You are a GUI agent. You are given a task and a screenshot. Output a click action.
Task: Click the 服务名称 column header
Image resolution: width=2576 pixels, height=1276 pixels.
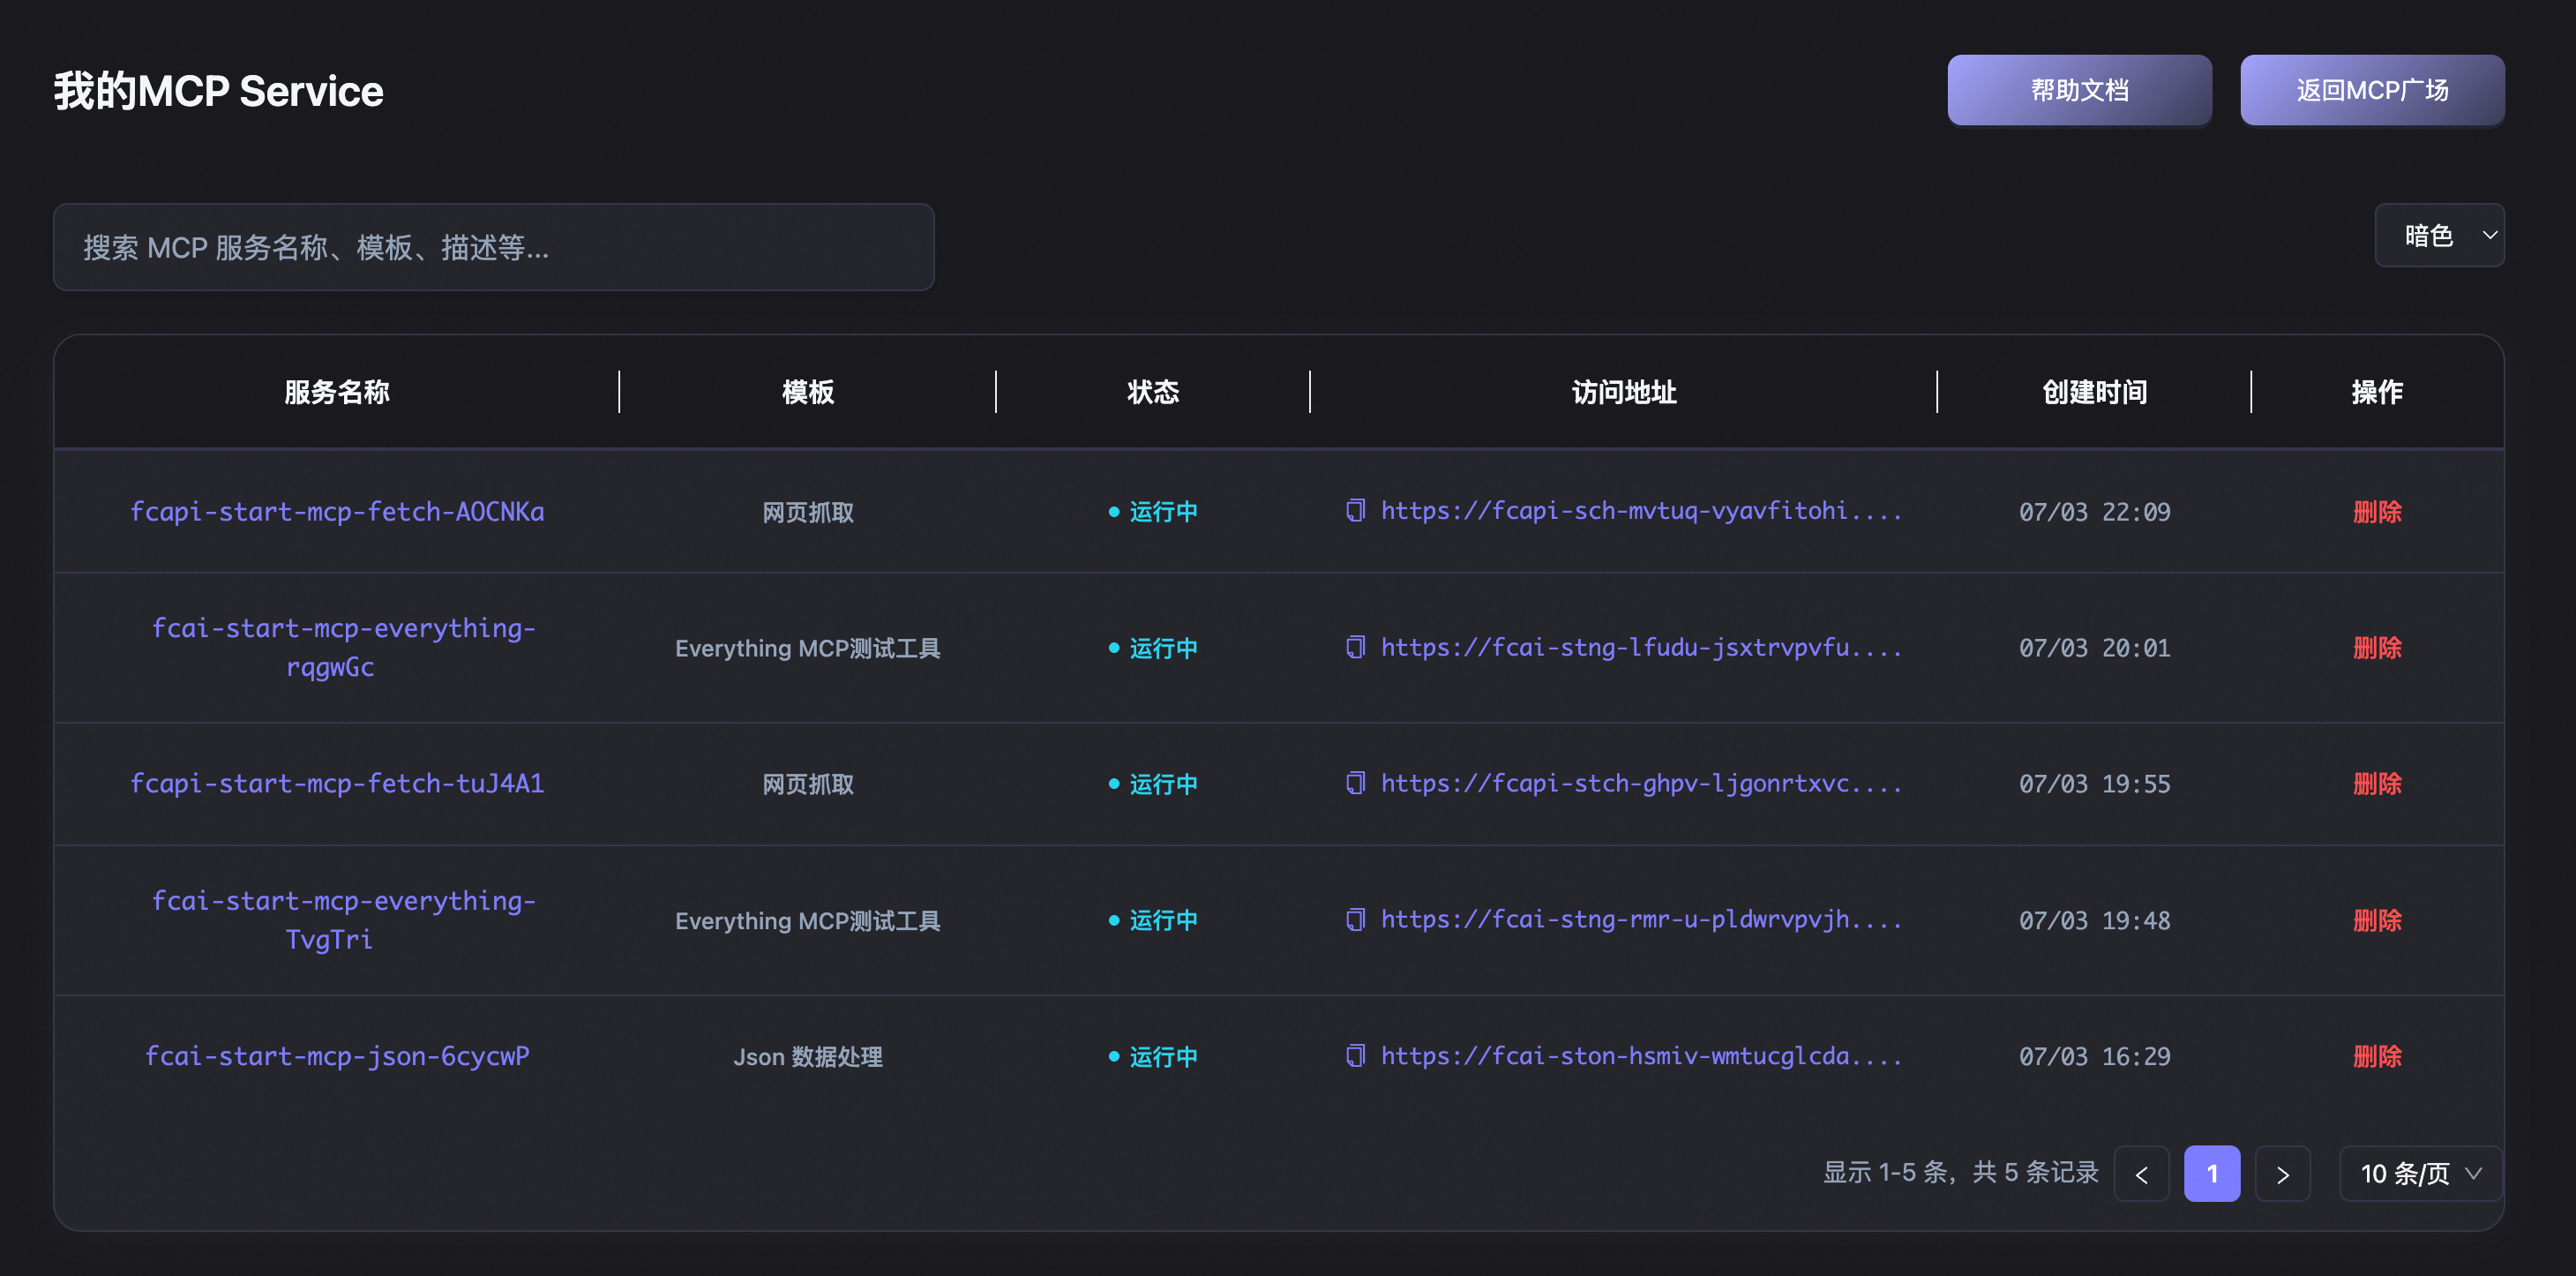[337, 392]
